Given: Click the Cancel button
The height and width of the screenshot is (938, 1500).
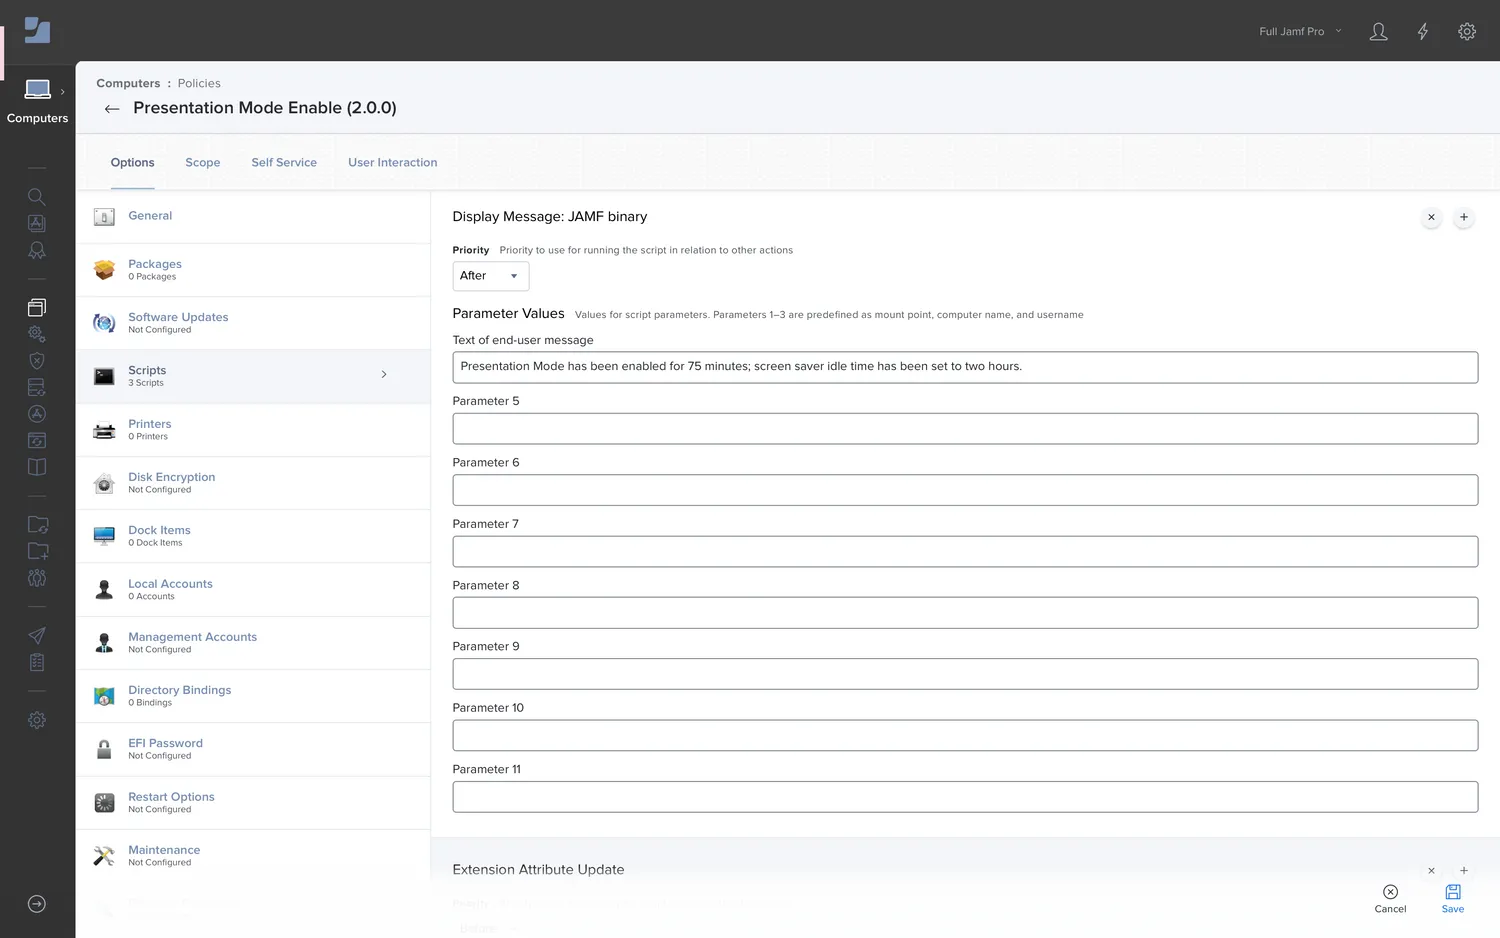Looking at the screenshot, I should click(x=1390, y=899).
